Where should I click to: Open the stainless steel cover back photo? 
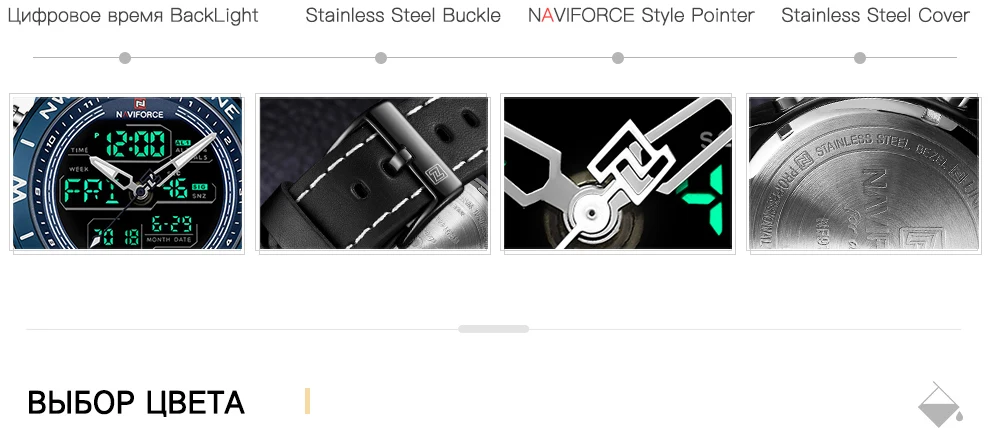(x=864, y=173)
